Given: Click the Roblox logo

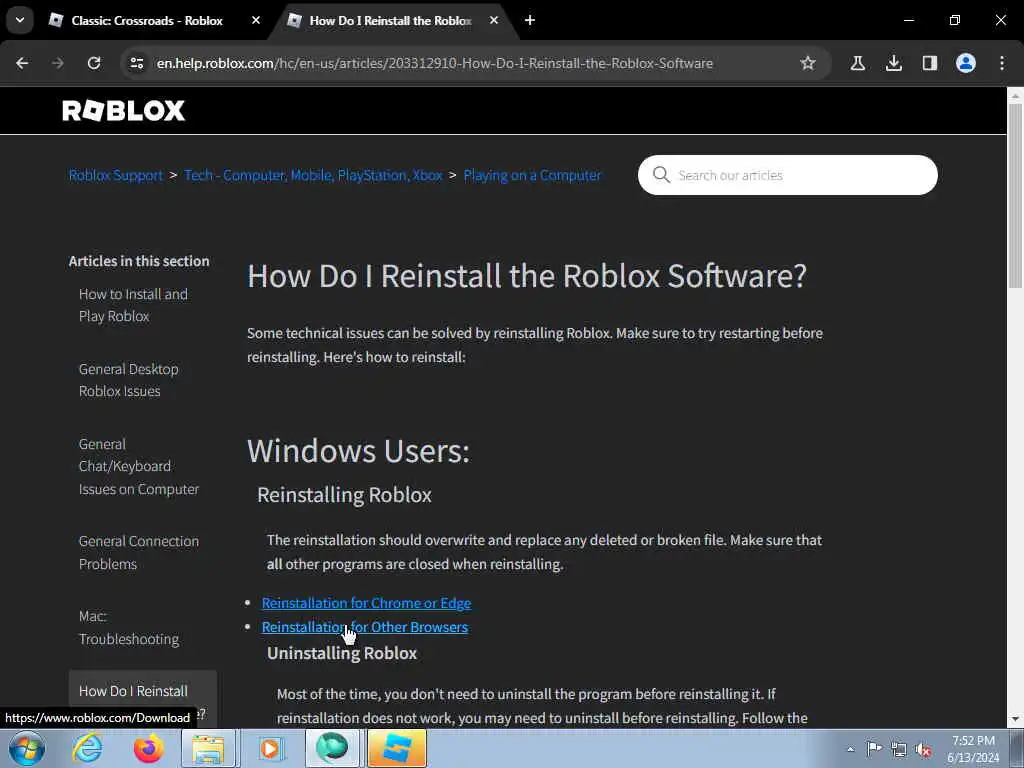Looking at the screenshot, I should (123, 111).
